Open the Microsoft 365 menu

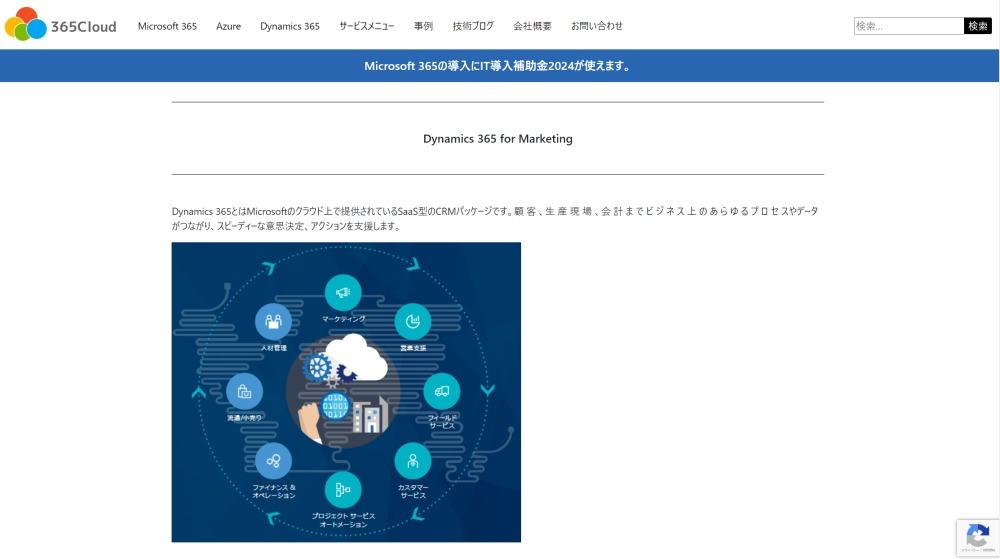point(167,26)
